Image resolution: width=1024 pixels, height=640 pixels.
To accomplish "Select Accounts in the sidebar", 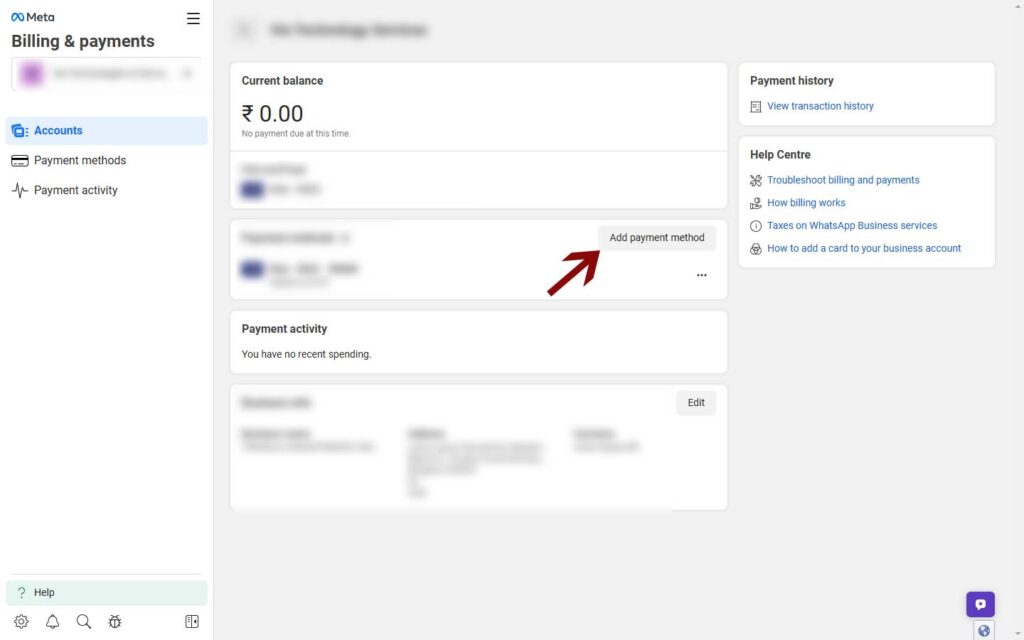I will (106, 131).
